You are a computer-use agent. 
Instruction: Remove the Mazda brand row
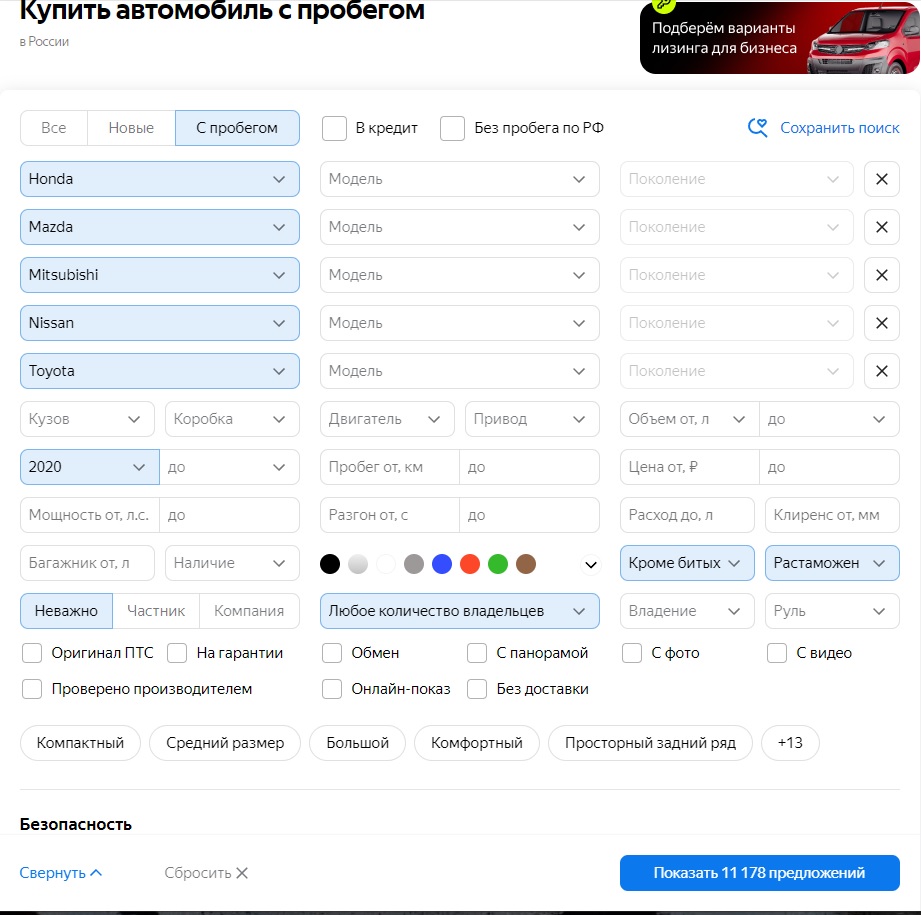tap(881, 227)
